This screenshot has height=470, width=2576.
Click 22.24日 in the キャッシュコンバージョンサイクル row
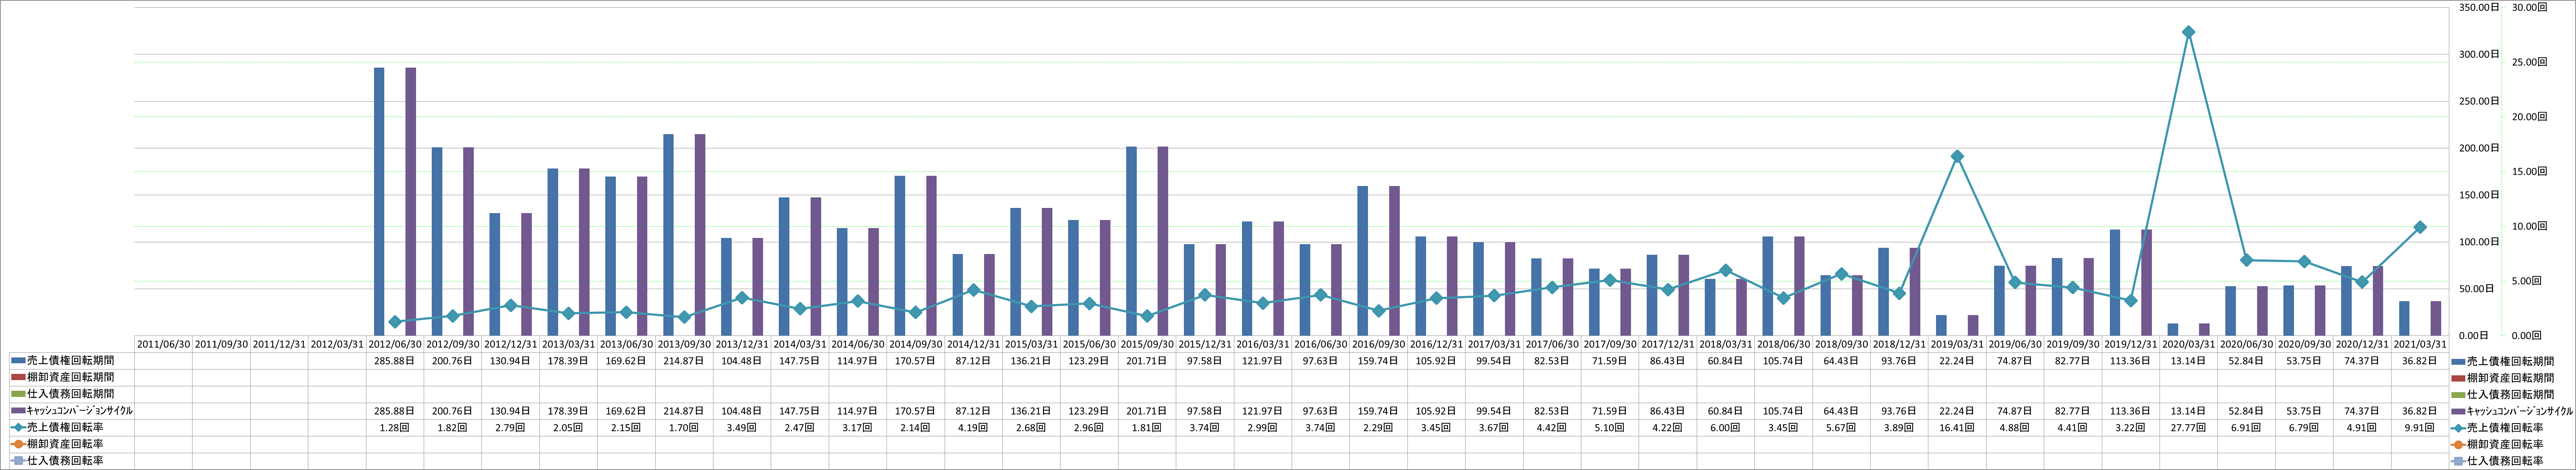pos(1957,411)
